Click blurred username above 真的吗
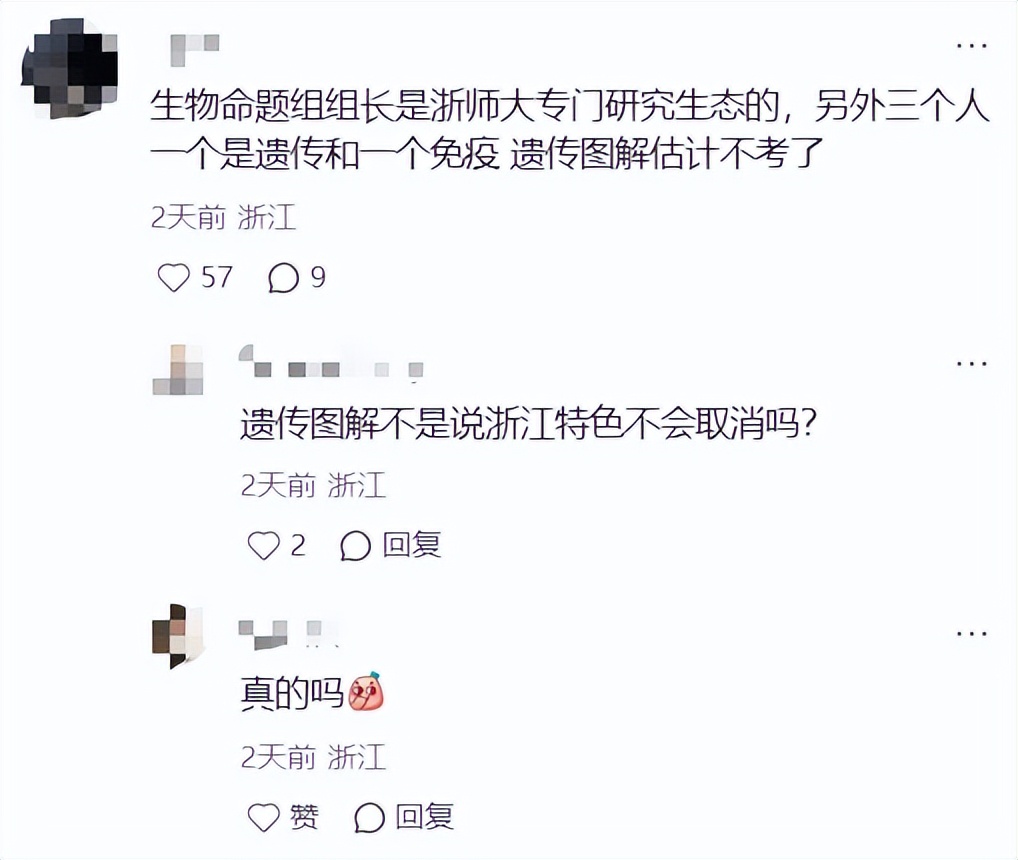Viewport: 1018px width, 860px height. click(288, 634)
